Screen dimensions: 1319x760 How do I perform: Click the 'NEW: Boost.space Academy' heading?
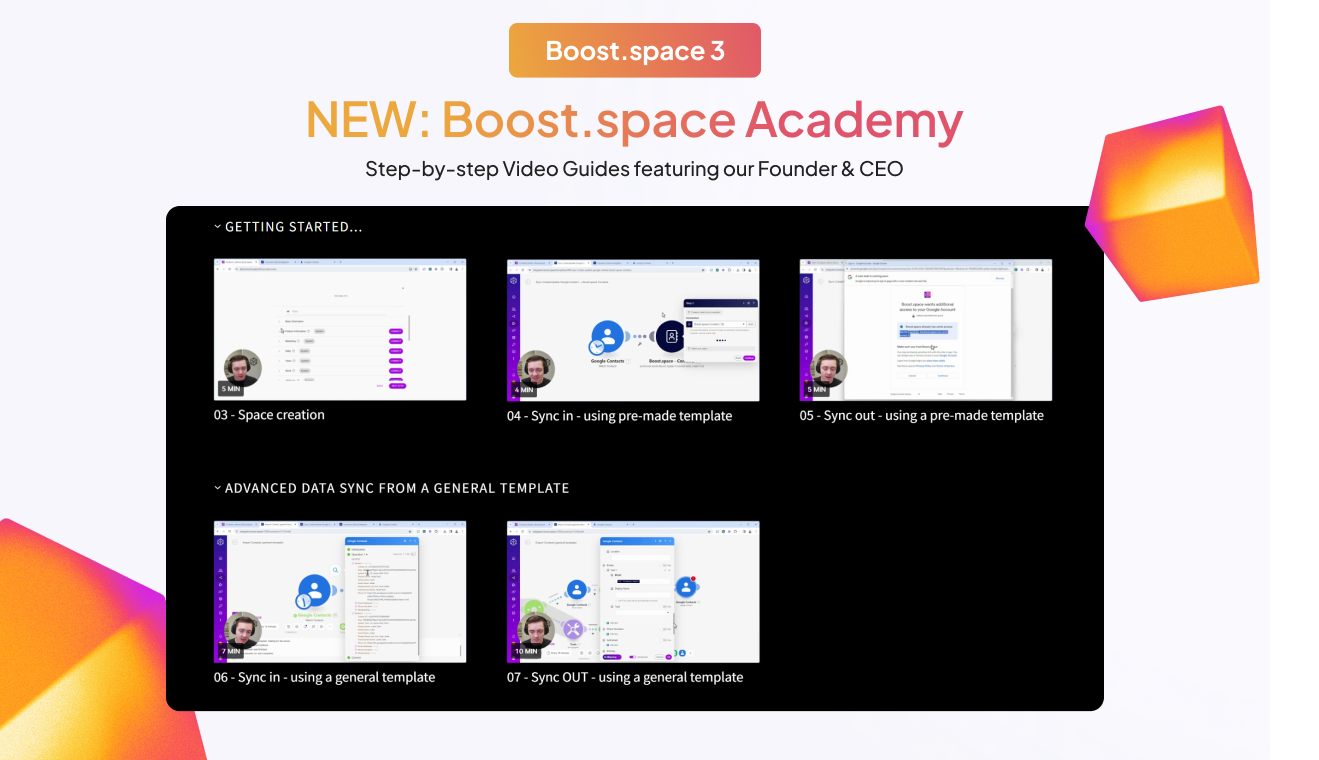(x=634, y=120)
